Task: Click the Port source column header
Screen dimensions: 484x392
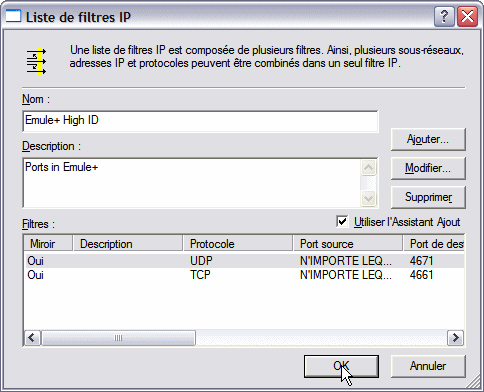Action: pyautogui.click(x=348, y=244)
